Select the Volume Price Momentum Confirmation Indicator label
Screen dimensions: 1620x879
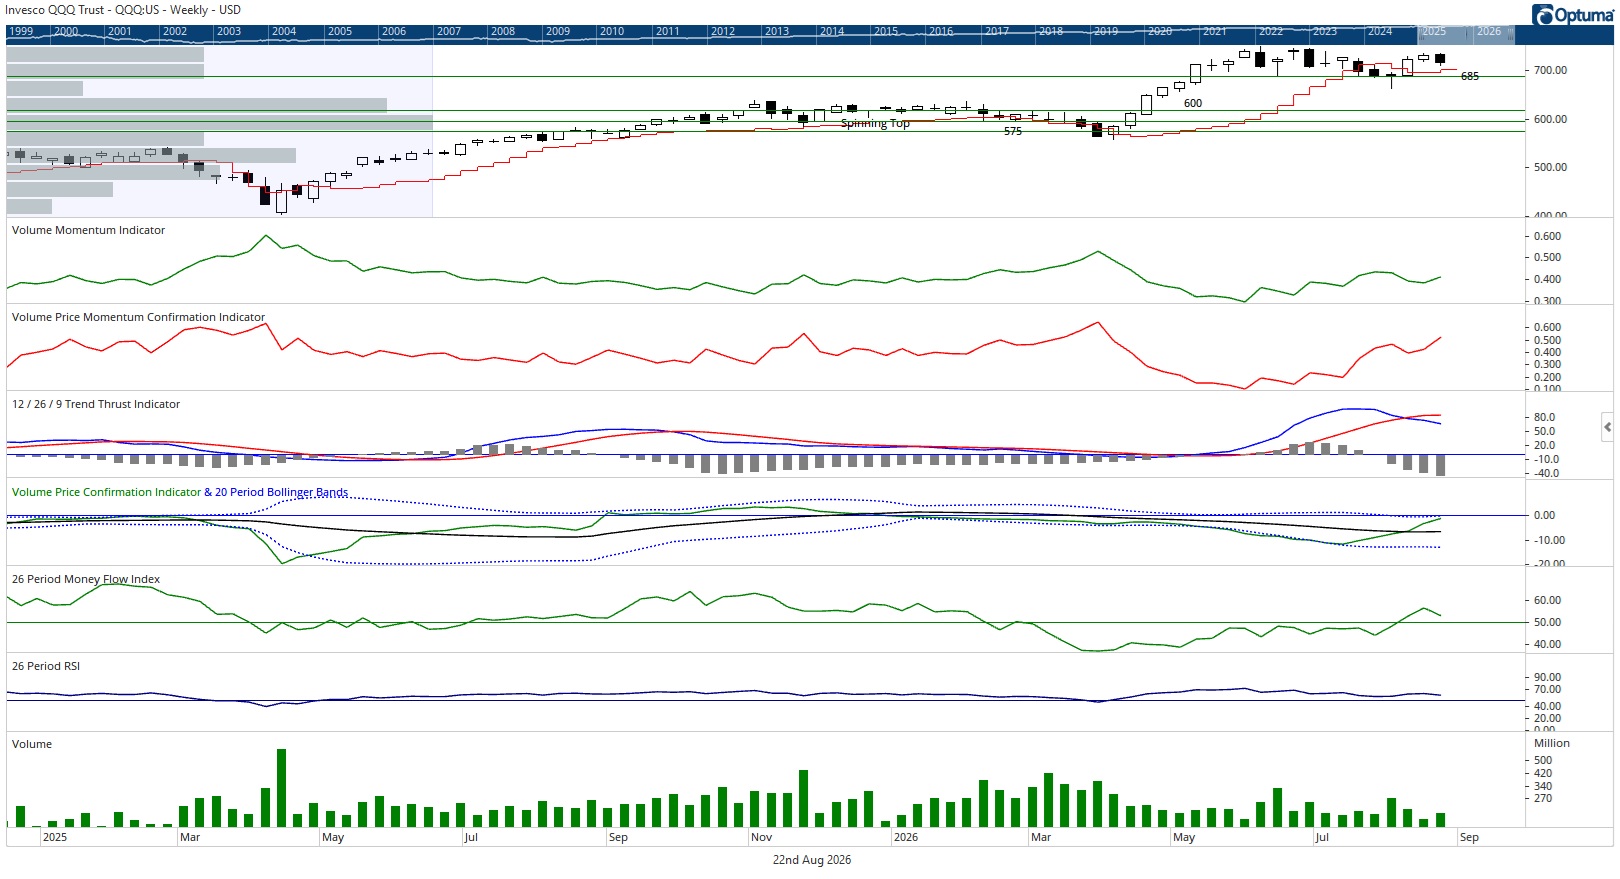point(138,317)
